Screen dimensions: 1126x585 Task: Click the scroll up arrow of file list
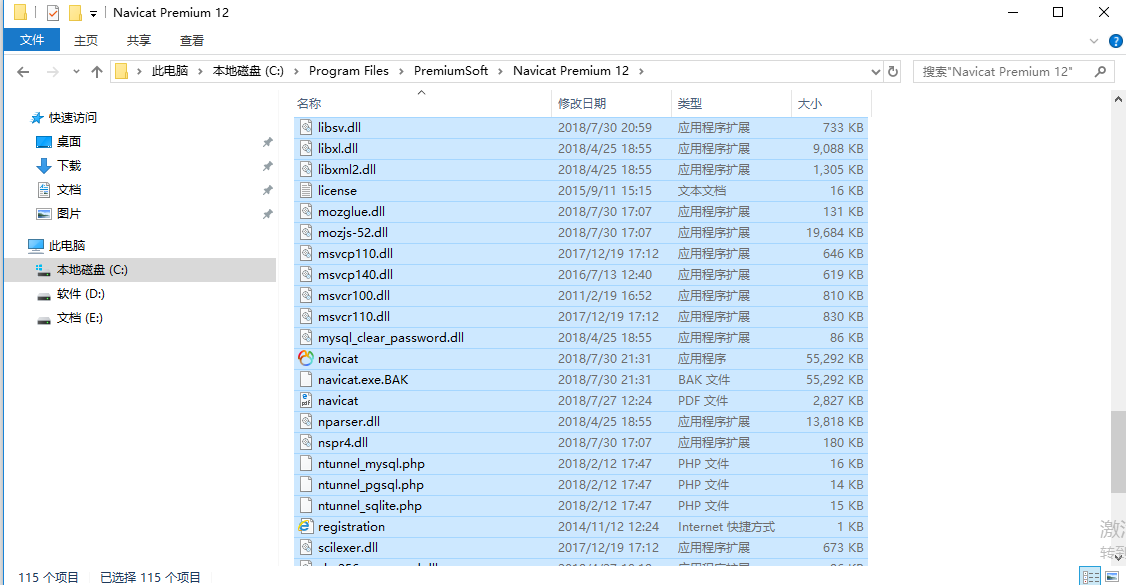tap(1118, 99)
